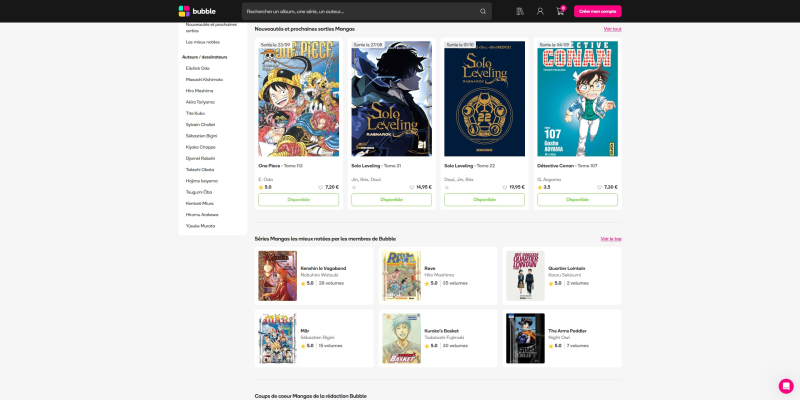Screen dimensions: 800x400
Task: Open Kenshin le Vagabond title text
Action: (x=323, y=268)
